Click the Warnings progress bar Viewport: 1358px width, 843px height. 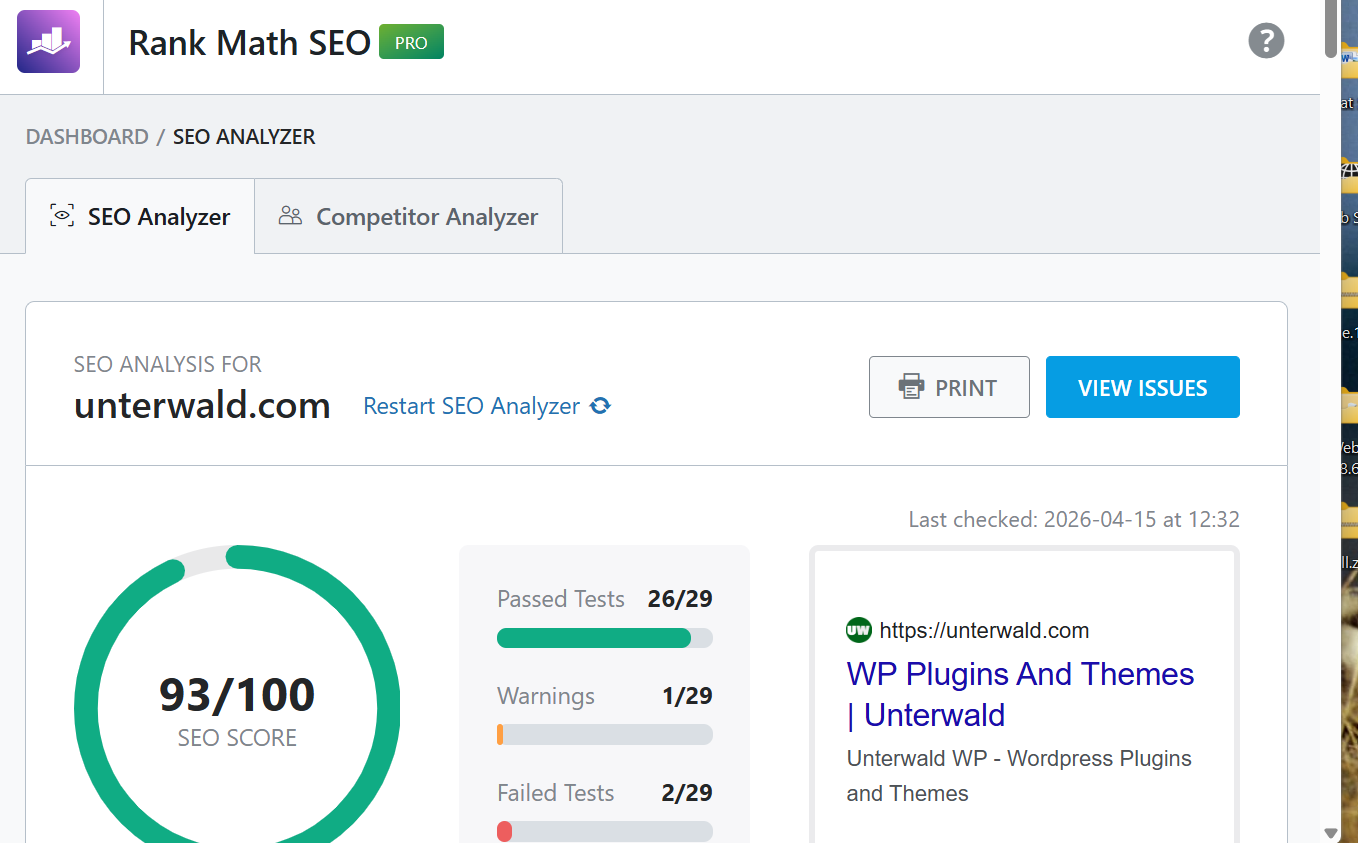tap(605, 735)
